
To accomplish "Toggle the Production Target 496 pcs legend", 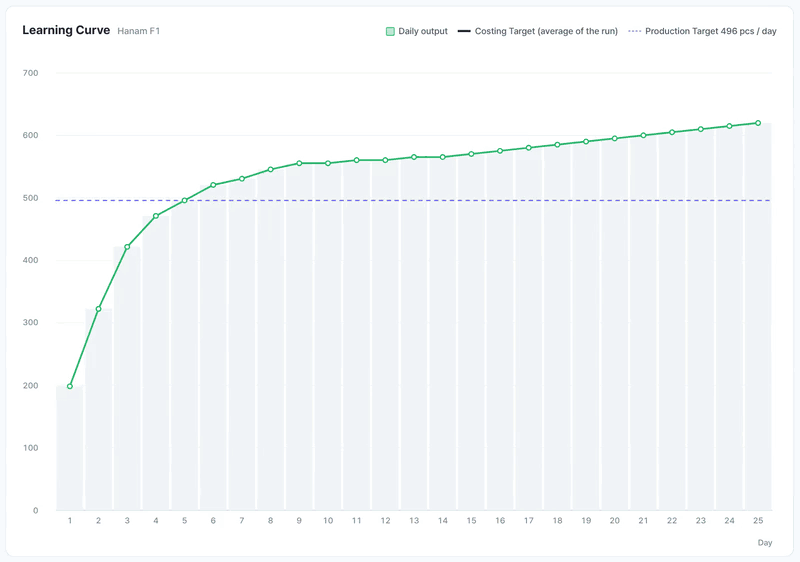I will tap(702, 31).
